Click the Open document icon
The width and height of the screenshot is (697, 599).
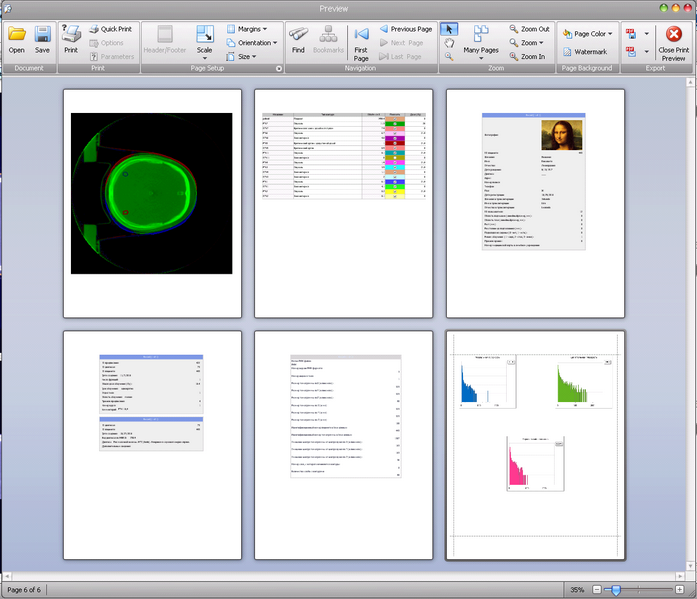coord(17,39)
